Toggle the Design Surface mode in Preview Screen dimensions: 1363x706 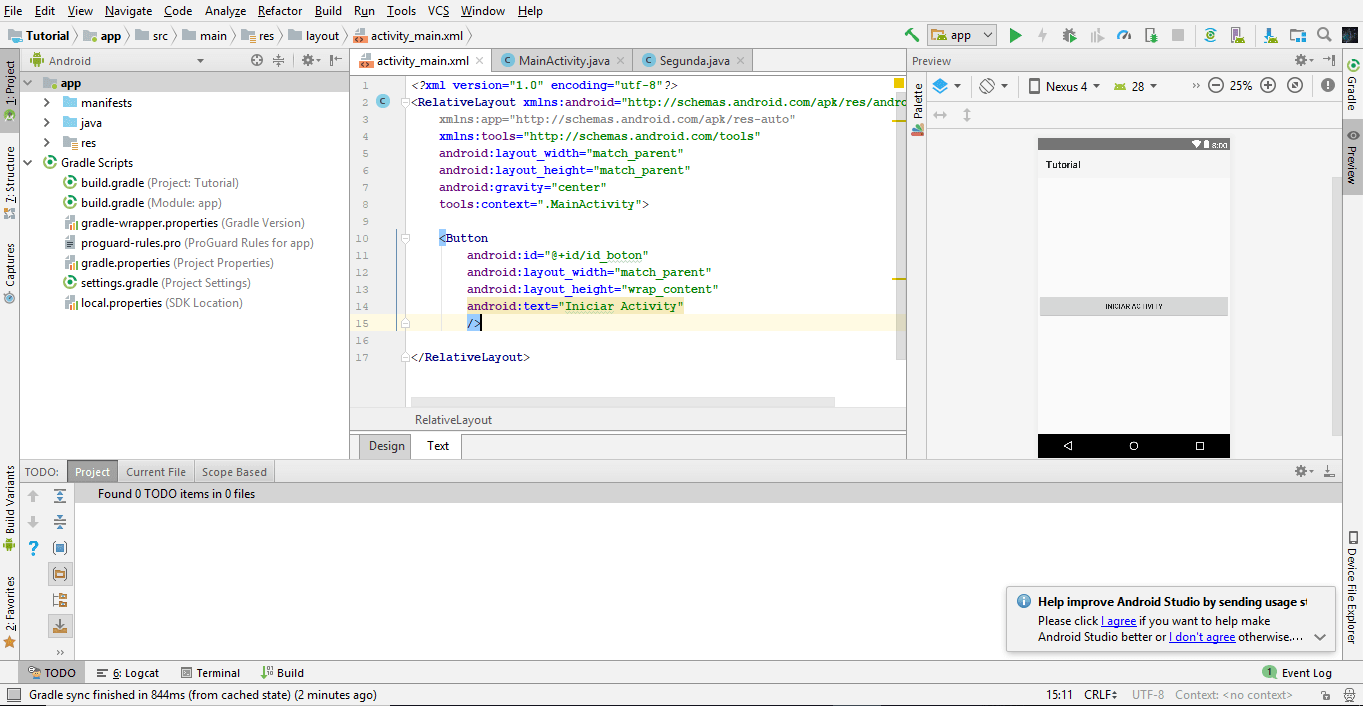click(x=938, y=86)
